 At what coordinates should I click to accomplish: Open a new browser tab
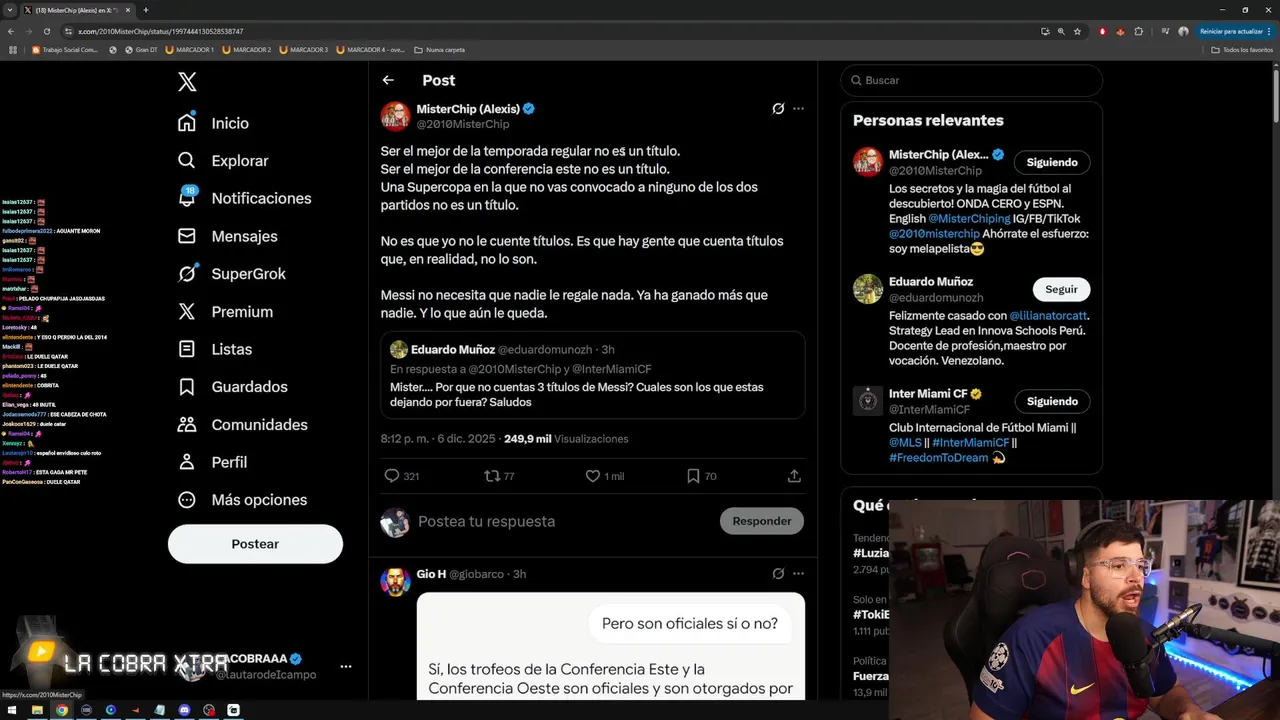pyautogui.click(x=146, y=10)
